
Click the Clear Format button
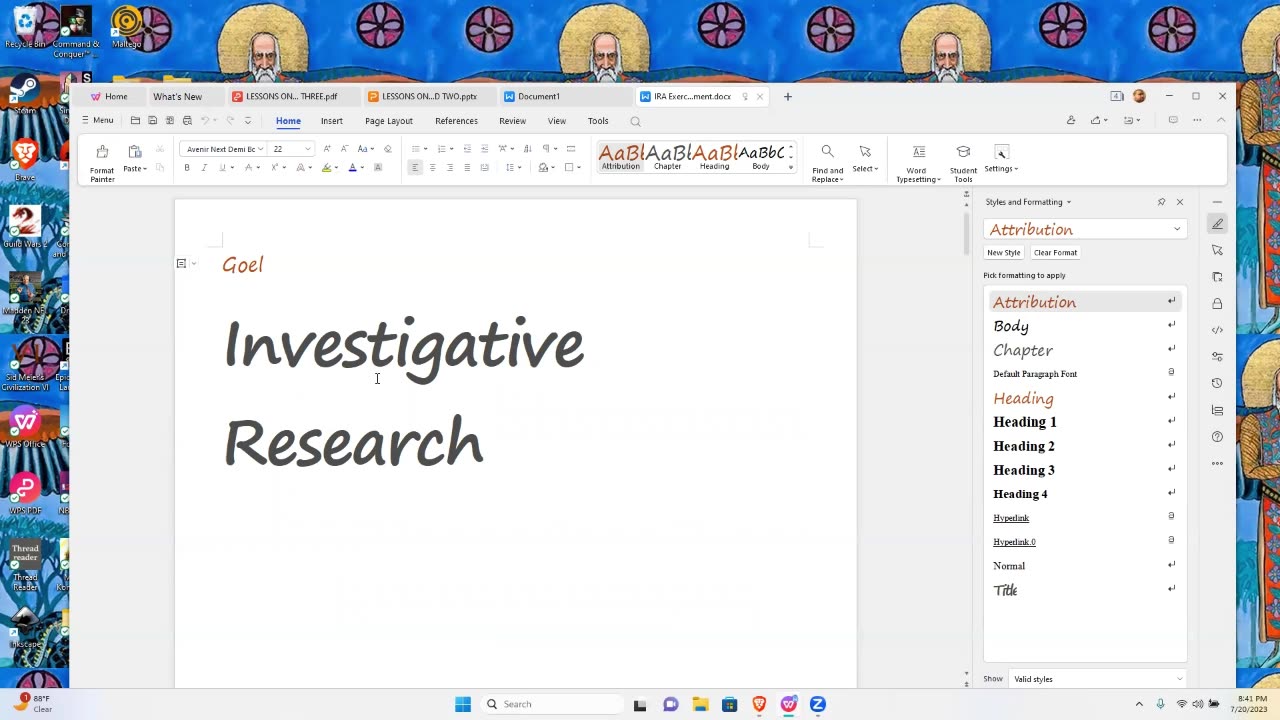[1055, 253]
